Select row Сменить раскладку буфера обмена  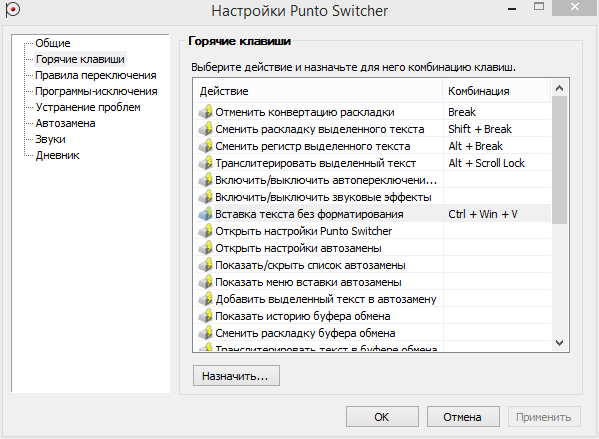coord(372,333)
